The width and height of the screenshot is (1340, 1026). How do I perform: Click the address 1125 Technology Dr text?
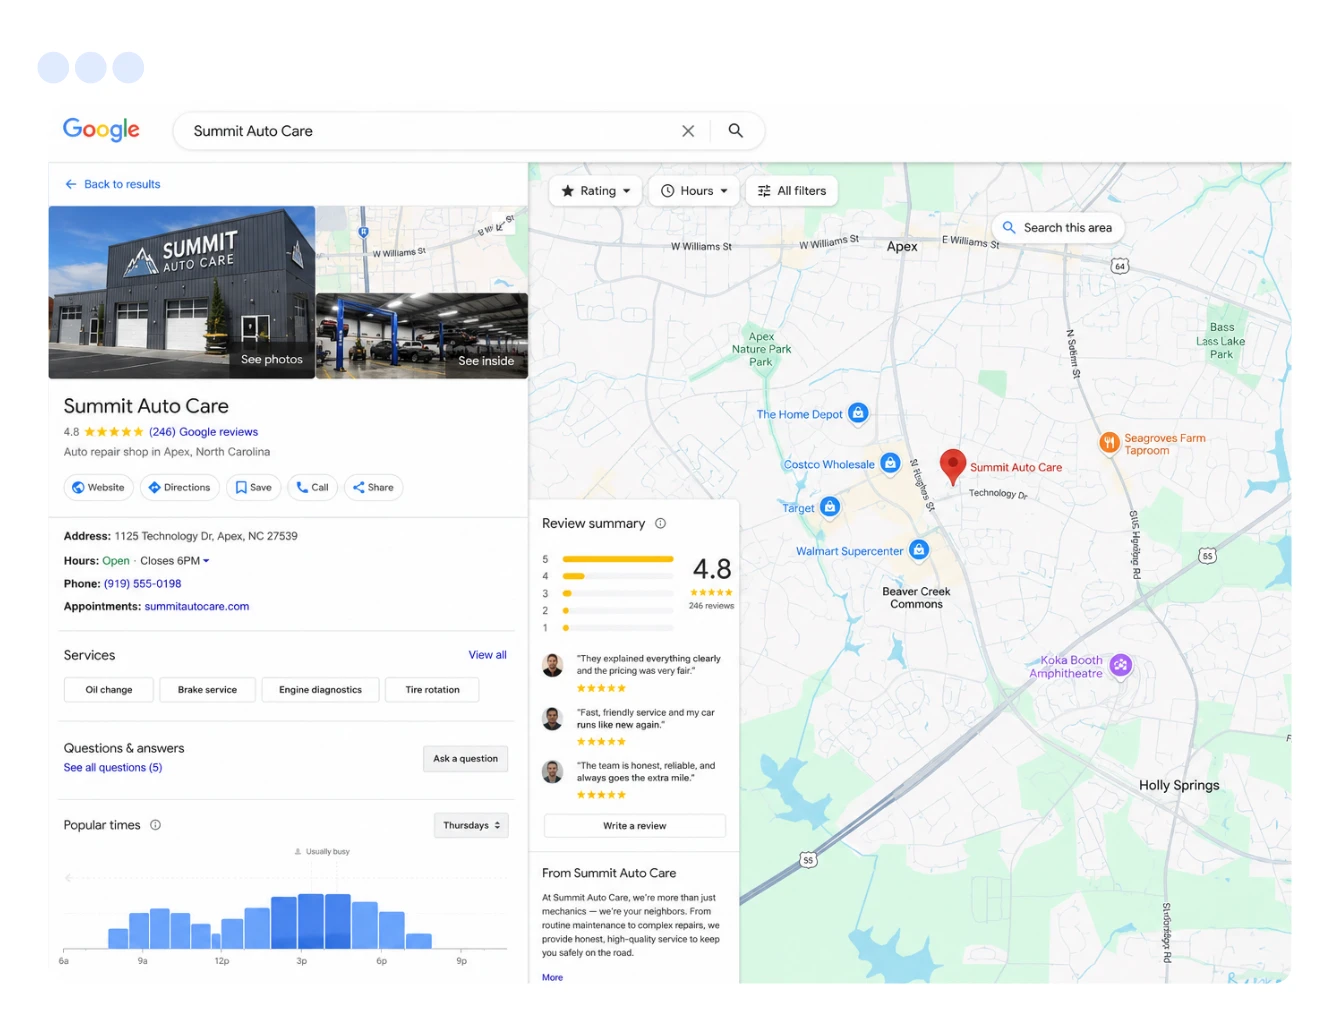click(206, 536)
